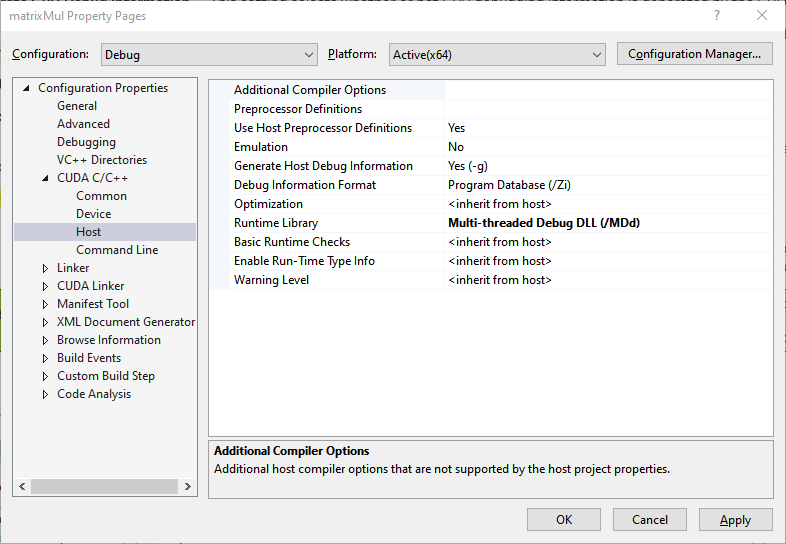Open the Configuration dropdown showing Debug
Viewport: 786px width, 544px height.
(x=209, y=54)
